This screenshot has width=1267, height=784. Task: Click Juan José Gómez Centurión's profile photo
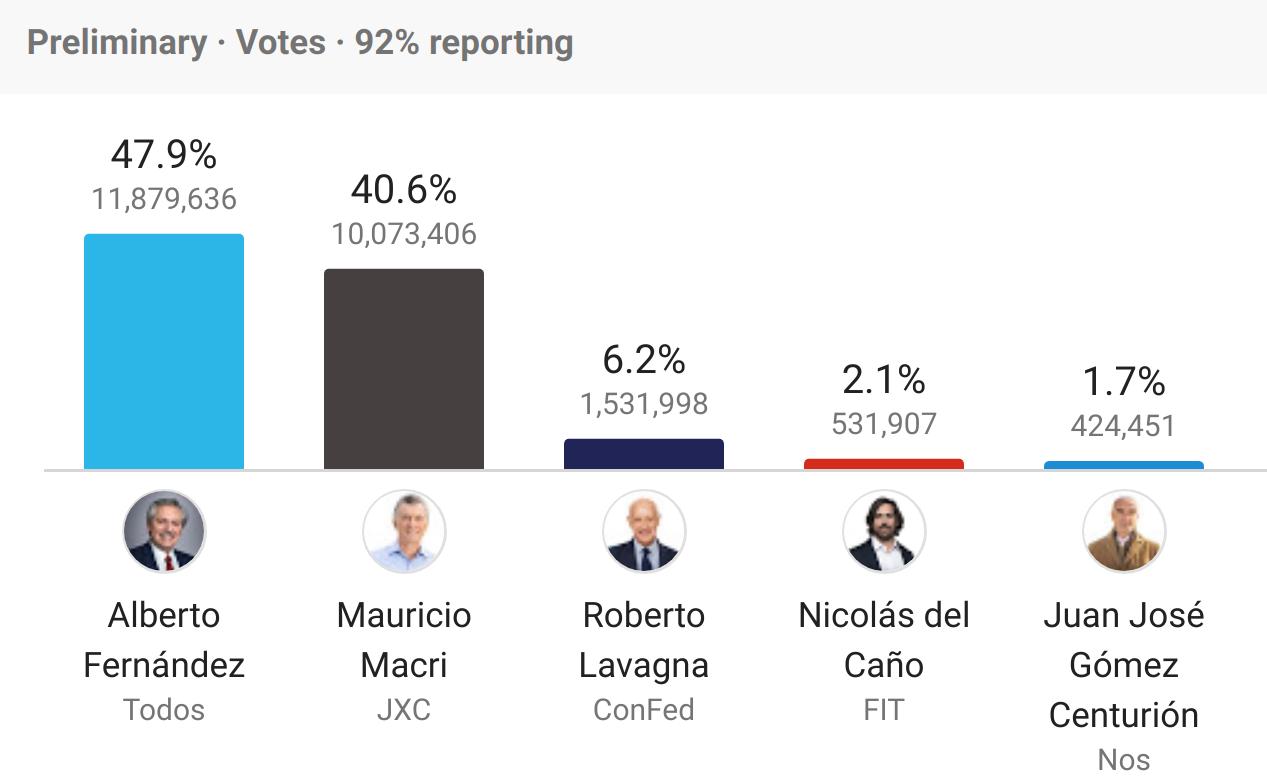coord(1124,531)
